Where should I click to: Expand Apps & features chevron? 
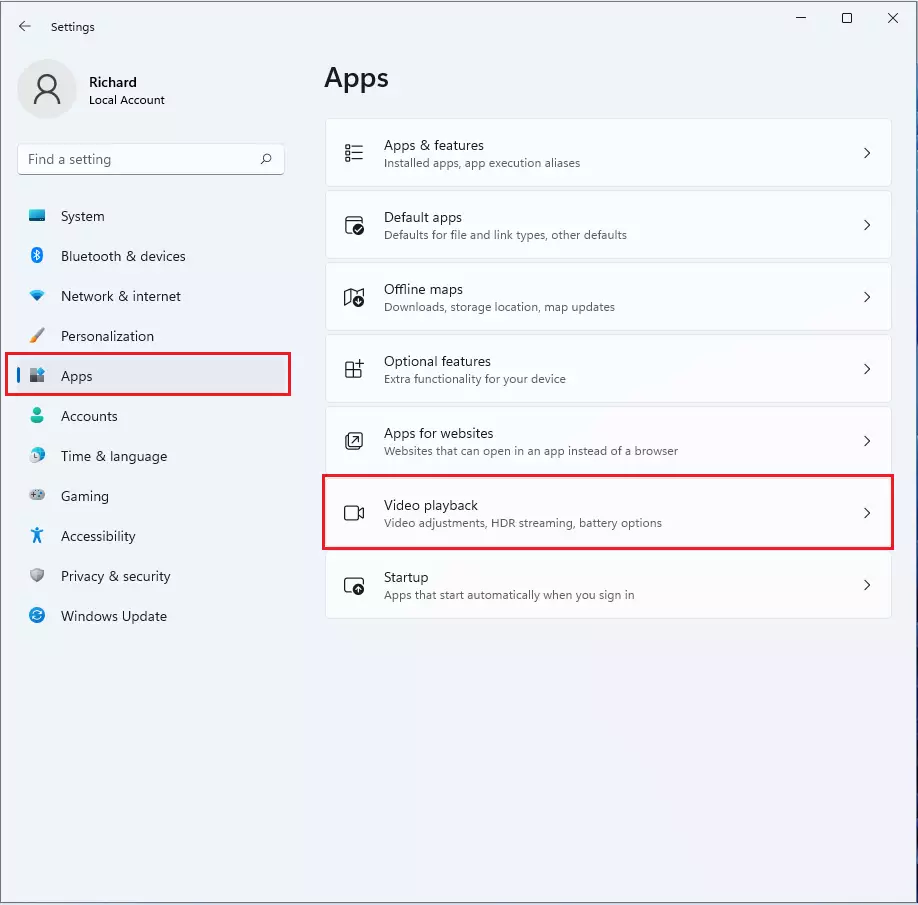coord(867,153)
